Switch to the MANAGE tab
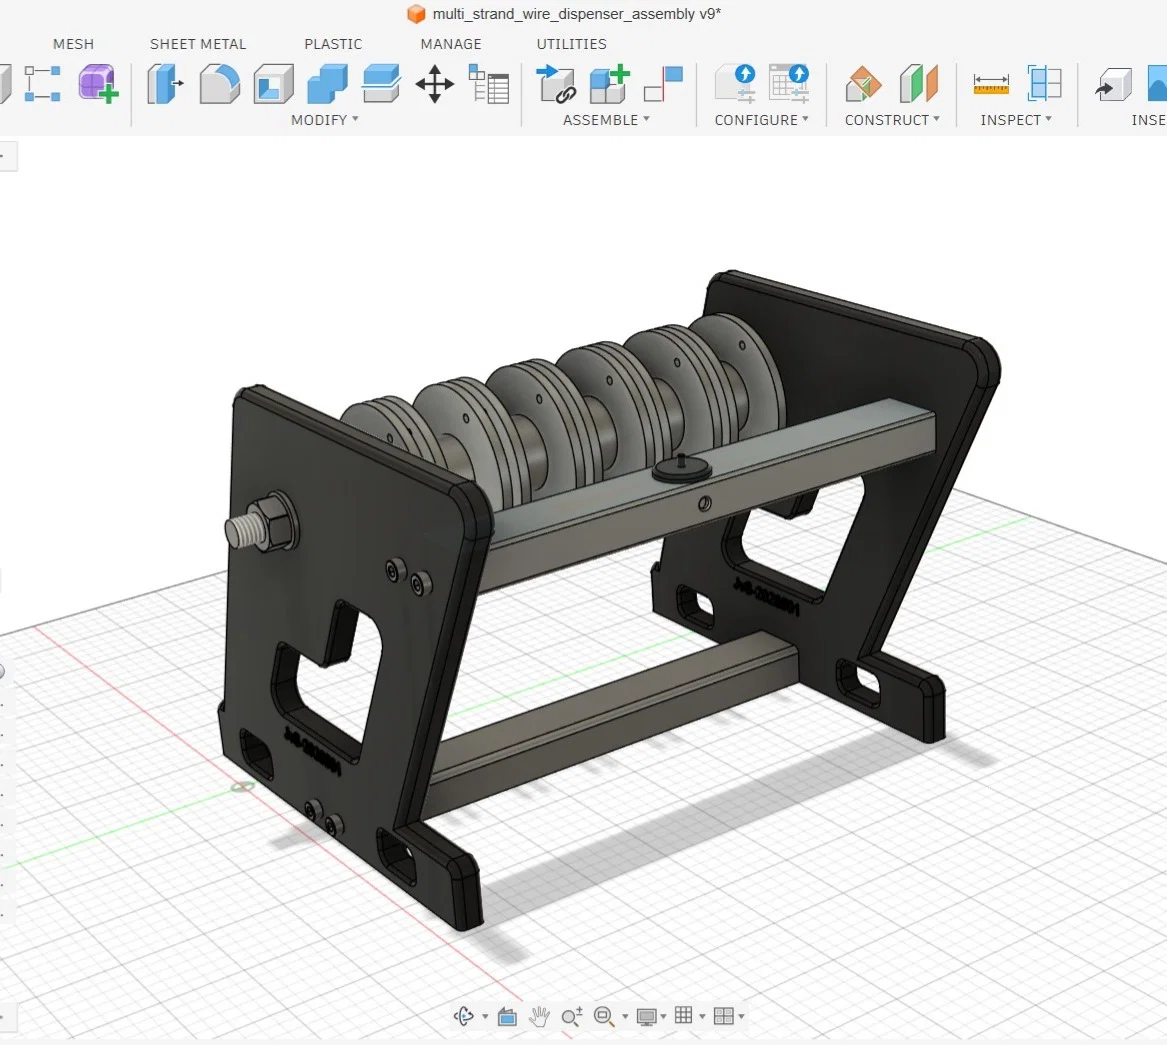 451,44
